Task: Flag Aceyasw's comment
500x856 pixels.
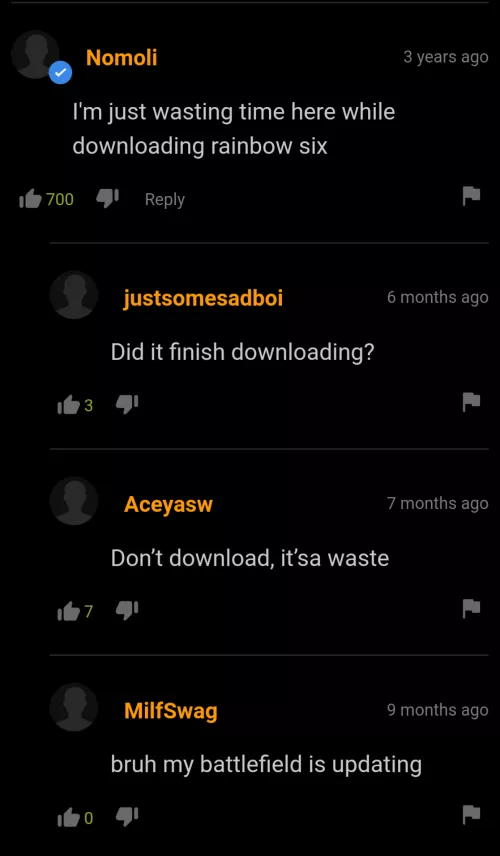Action: coord(471,608)
